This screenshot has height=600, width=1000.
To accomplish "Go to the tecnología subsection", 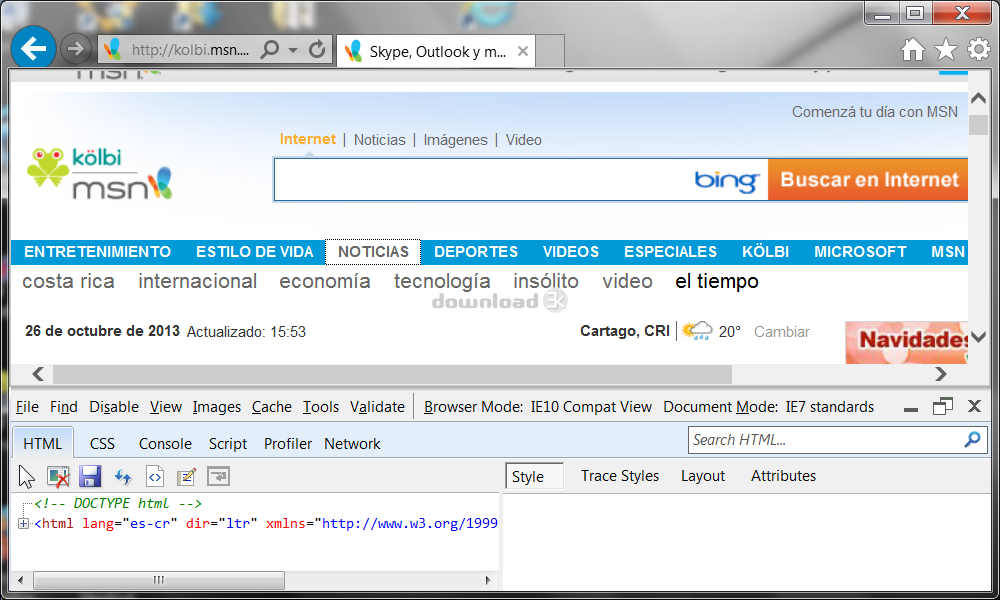I will [442, 281].
